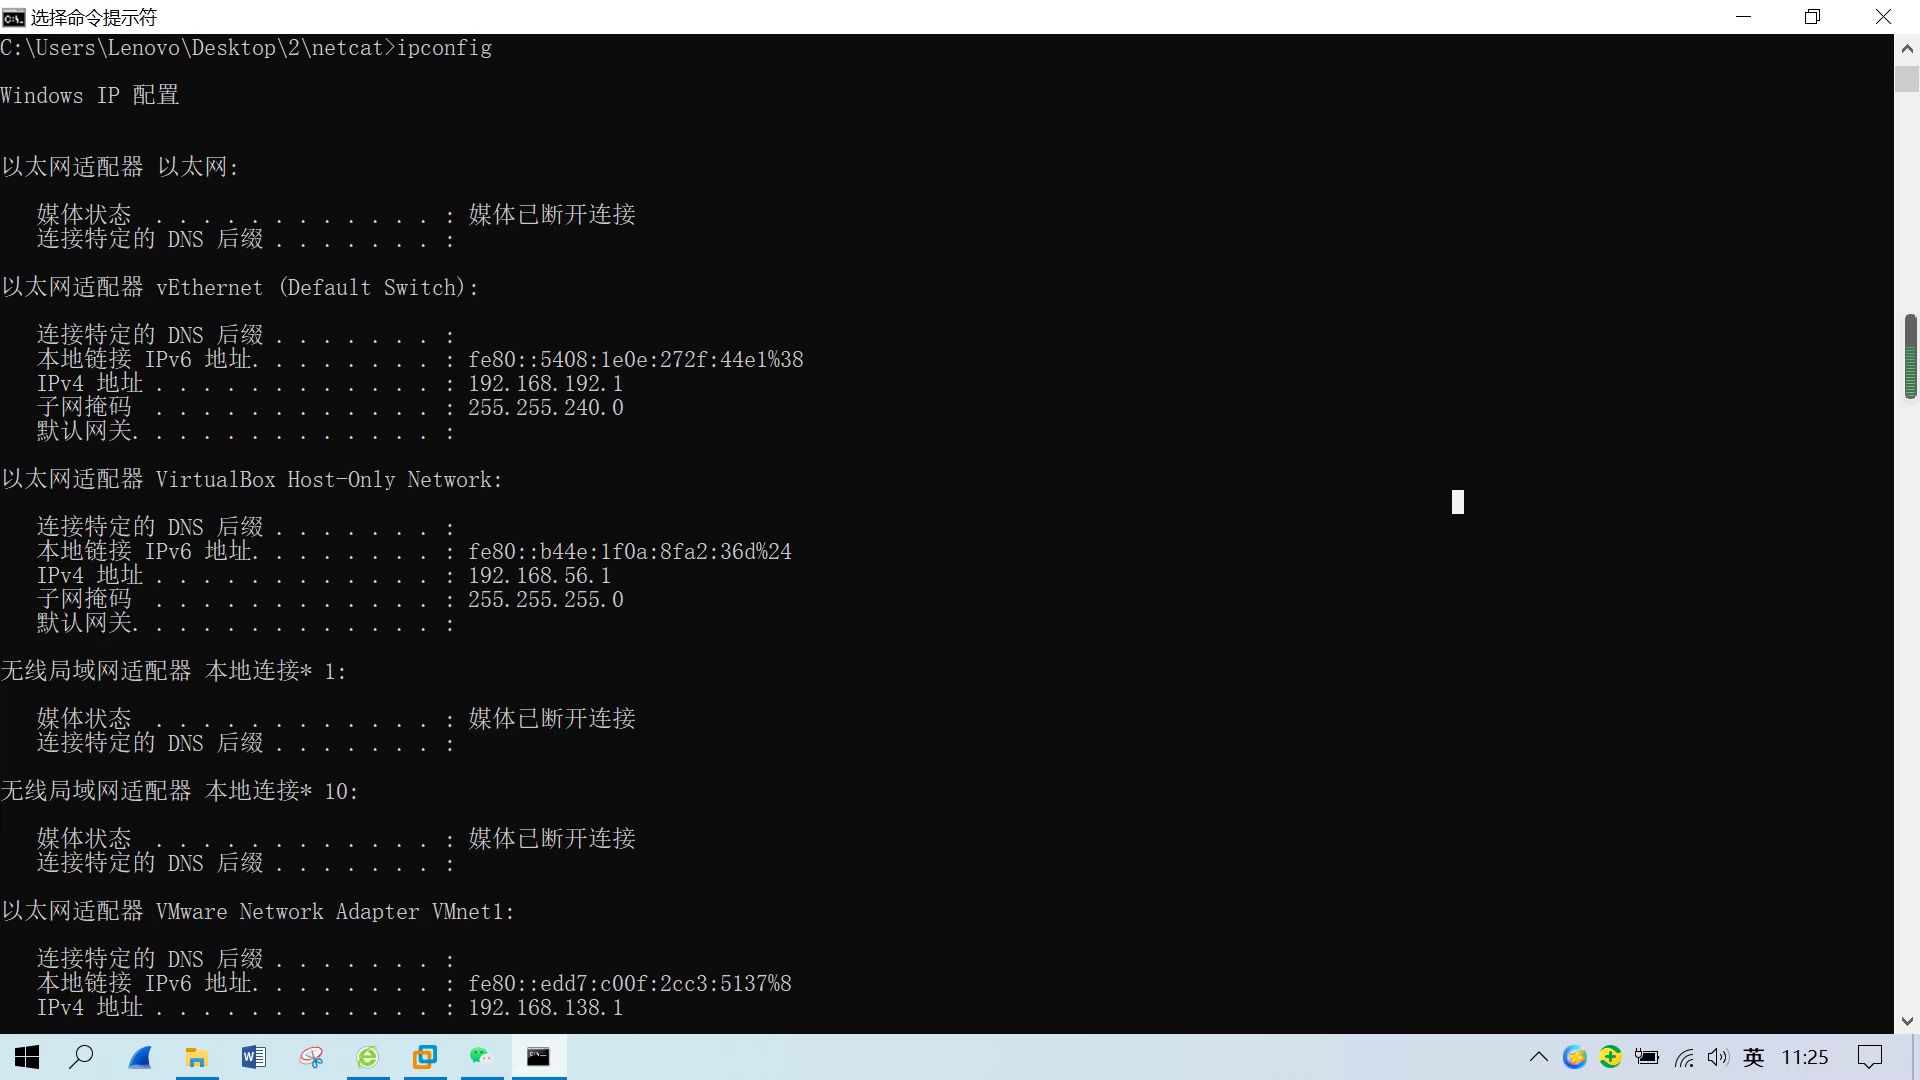Open the snipping scissors app on taskbar
Image resolution: width=1920 pixels, height=1080 pixels.
pos(311,1057)
